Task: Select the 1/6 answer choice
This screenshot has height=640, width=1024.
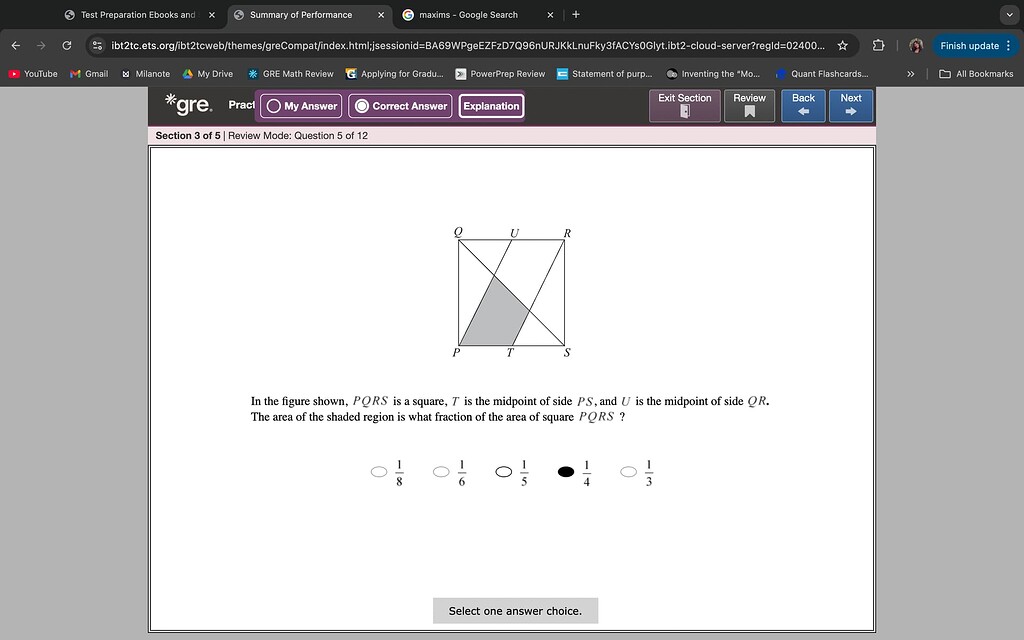Action: (x=440, y=471)
